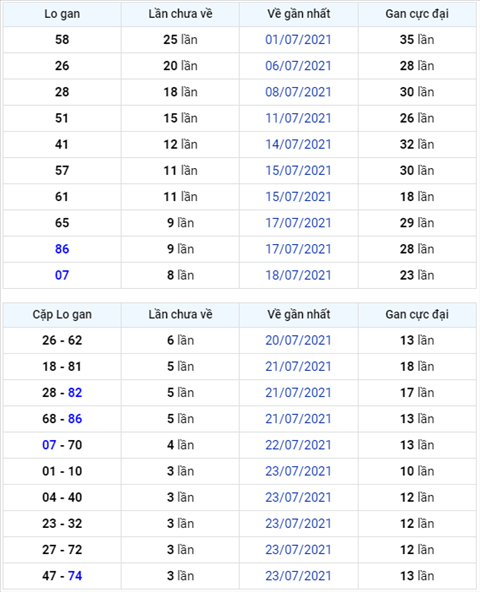Click blue number 74 in pair 47 - 74
Screen dimensions: 480x592
click(75, 576)
